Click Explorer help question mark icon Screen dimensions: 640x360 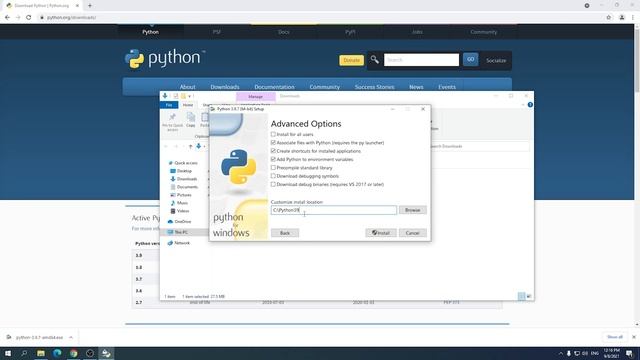click(530, 105)
